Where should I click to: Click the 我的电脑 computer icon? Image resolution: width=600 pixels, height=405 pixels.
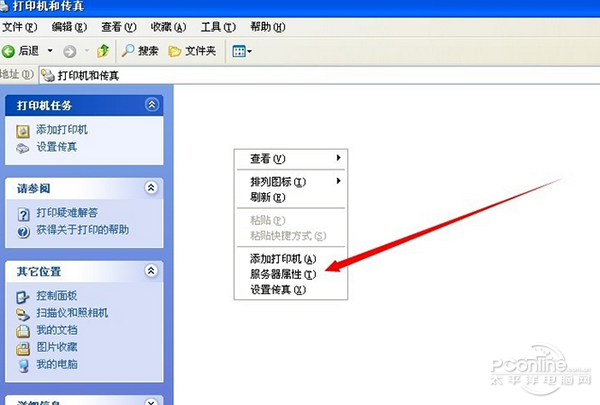(23, 366)
